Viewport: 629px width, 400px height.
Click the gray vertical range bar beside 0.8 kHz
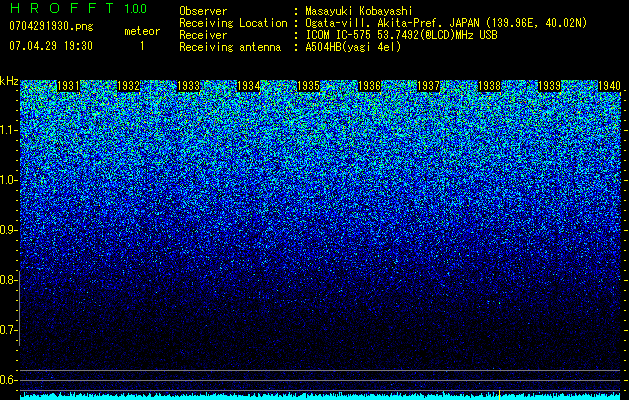(x=19, y=308)
